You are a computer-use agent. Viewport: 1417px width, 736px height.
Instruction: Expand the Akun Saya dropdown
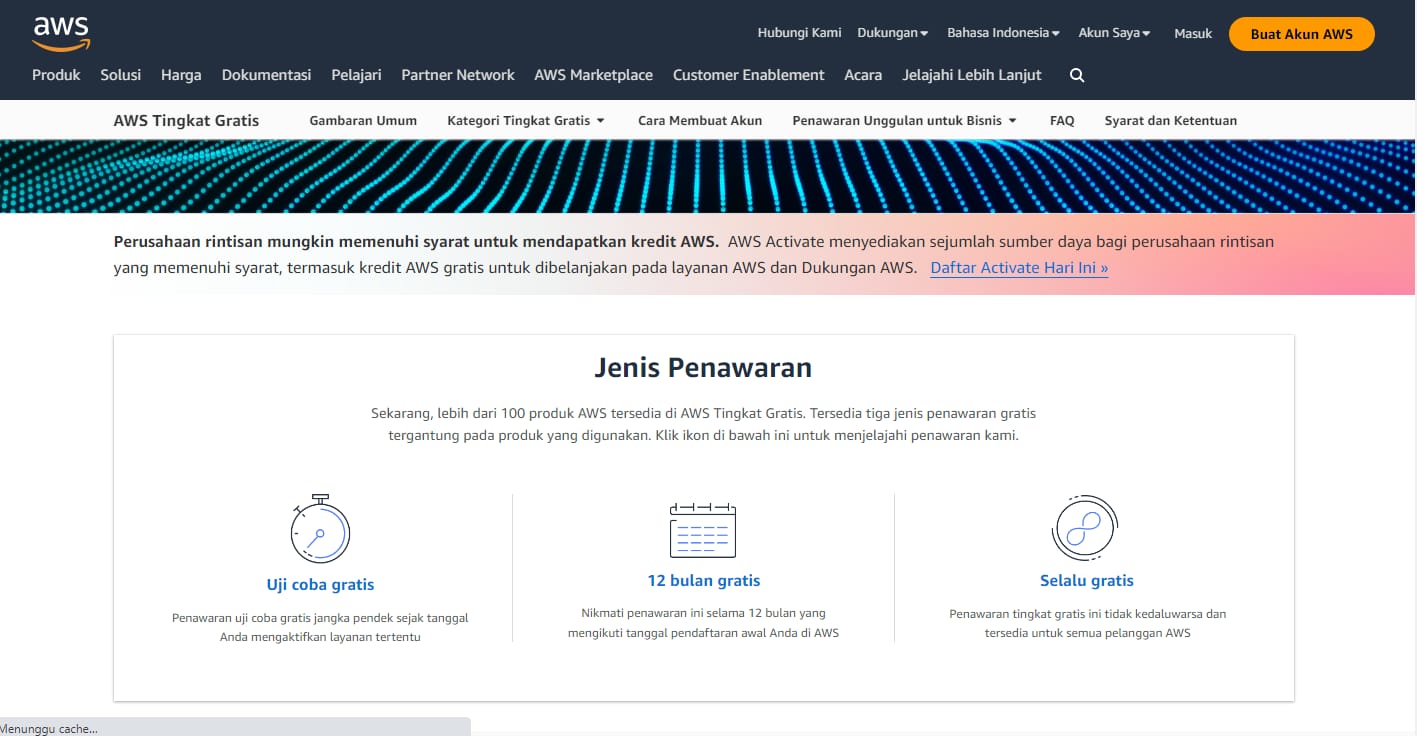1114,33
